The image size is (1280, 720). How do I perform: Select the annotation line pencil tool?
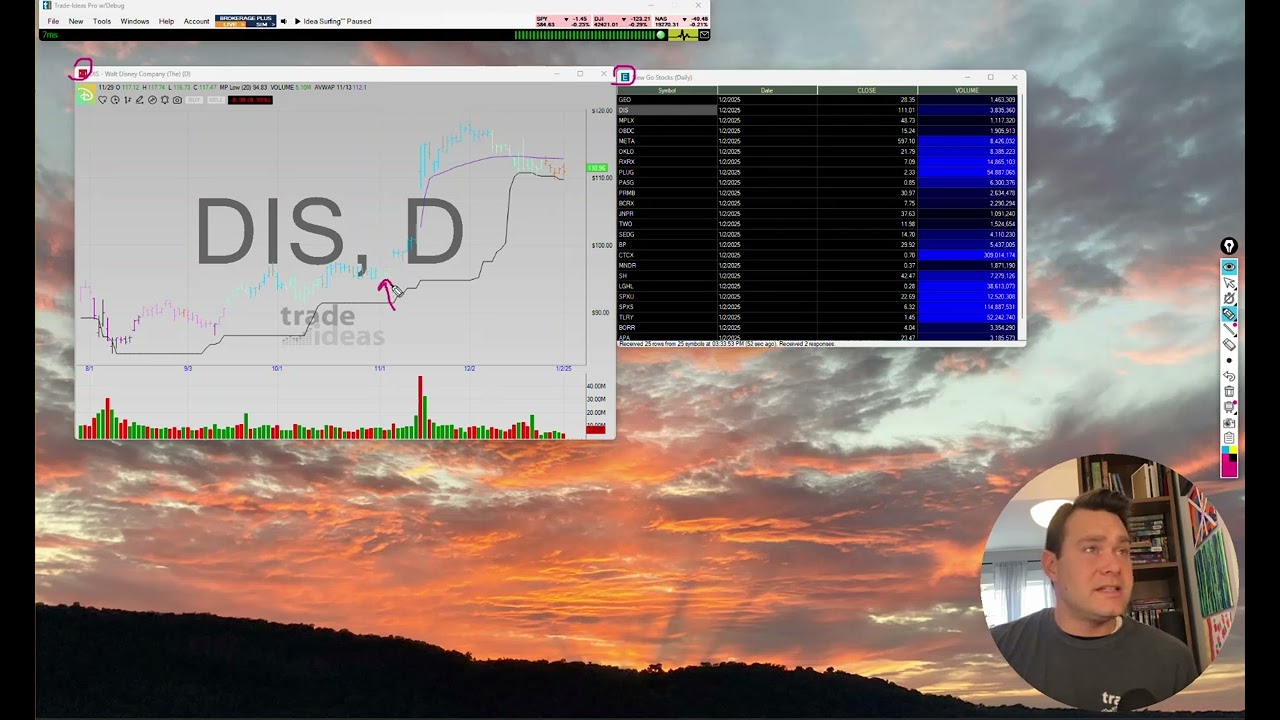coord(1229,329)
